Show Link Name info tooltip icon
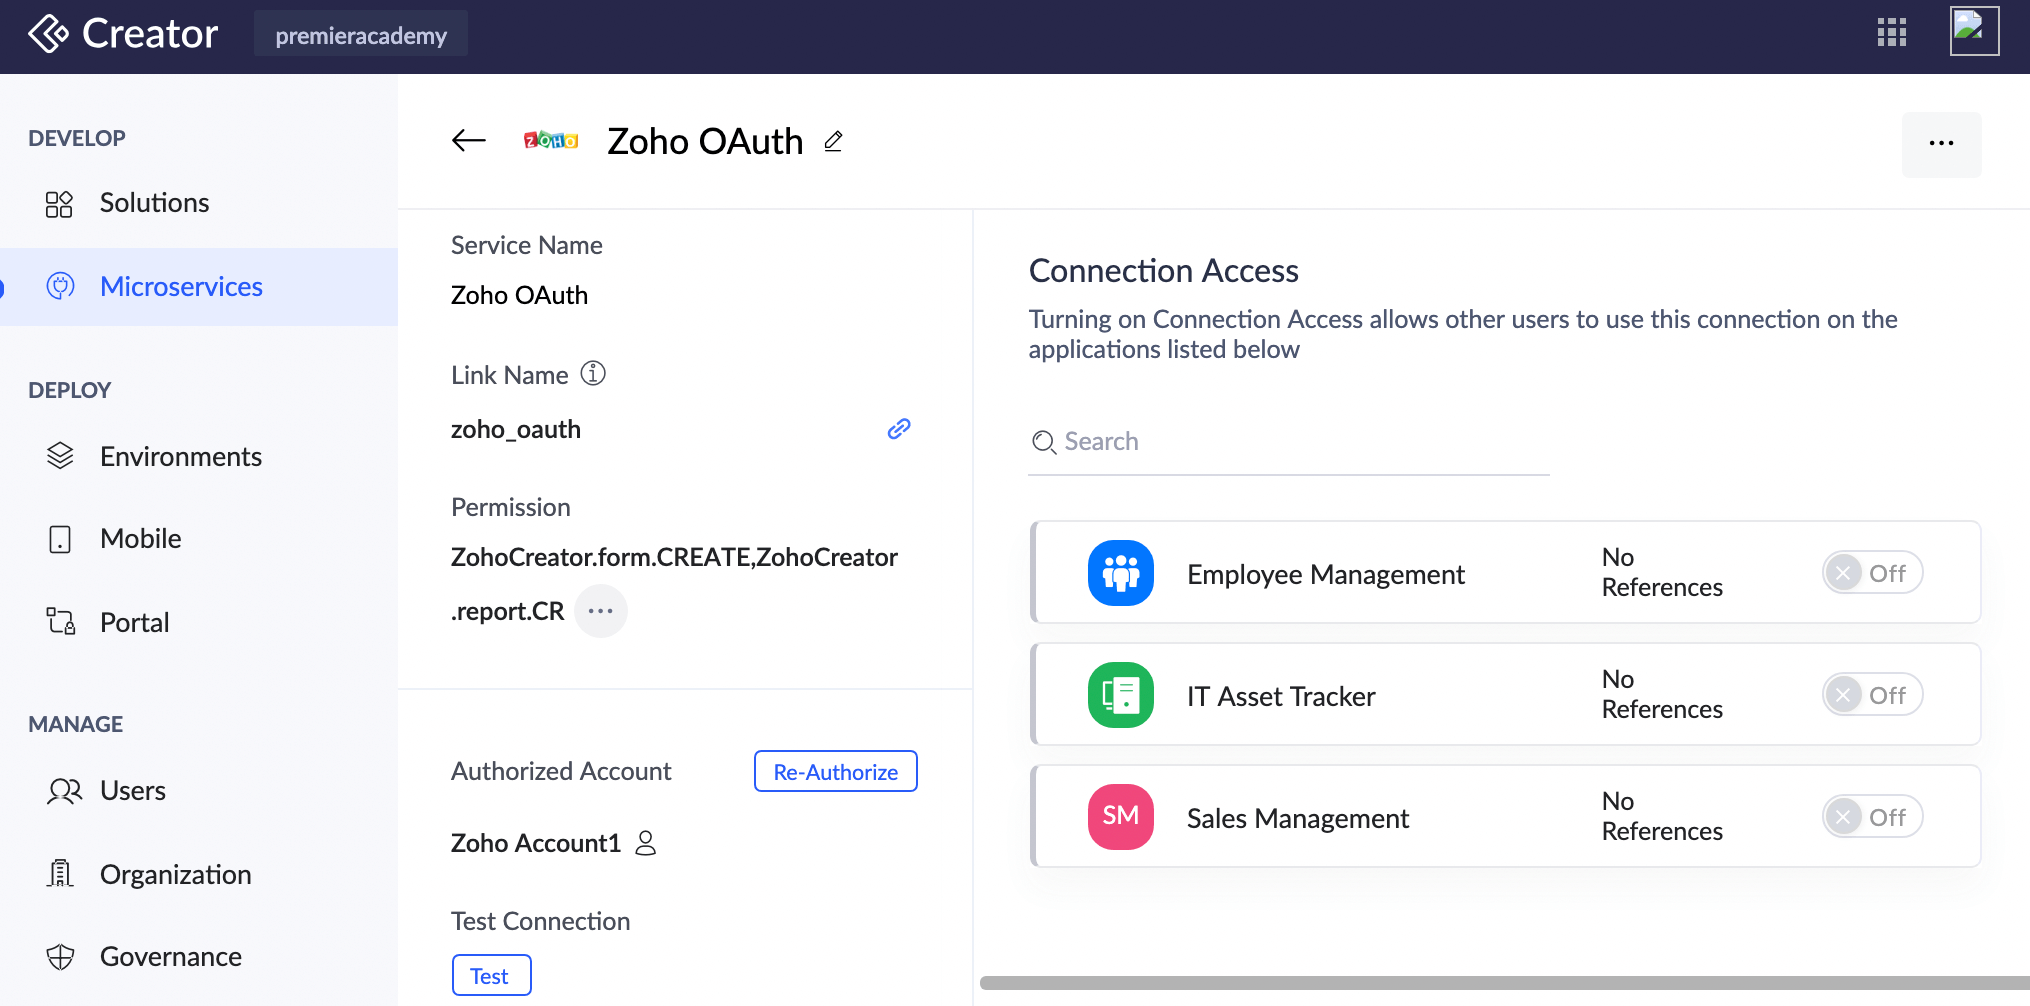This screenshot has height=1006, width=2030. [x=593, y=373]
